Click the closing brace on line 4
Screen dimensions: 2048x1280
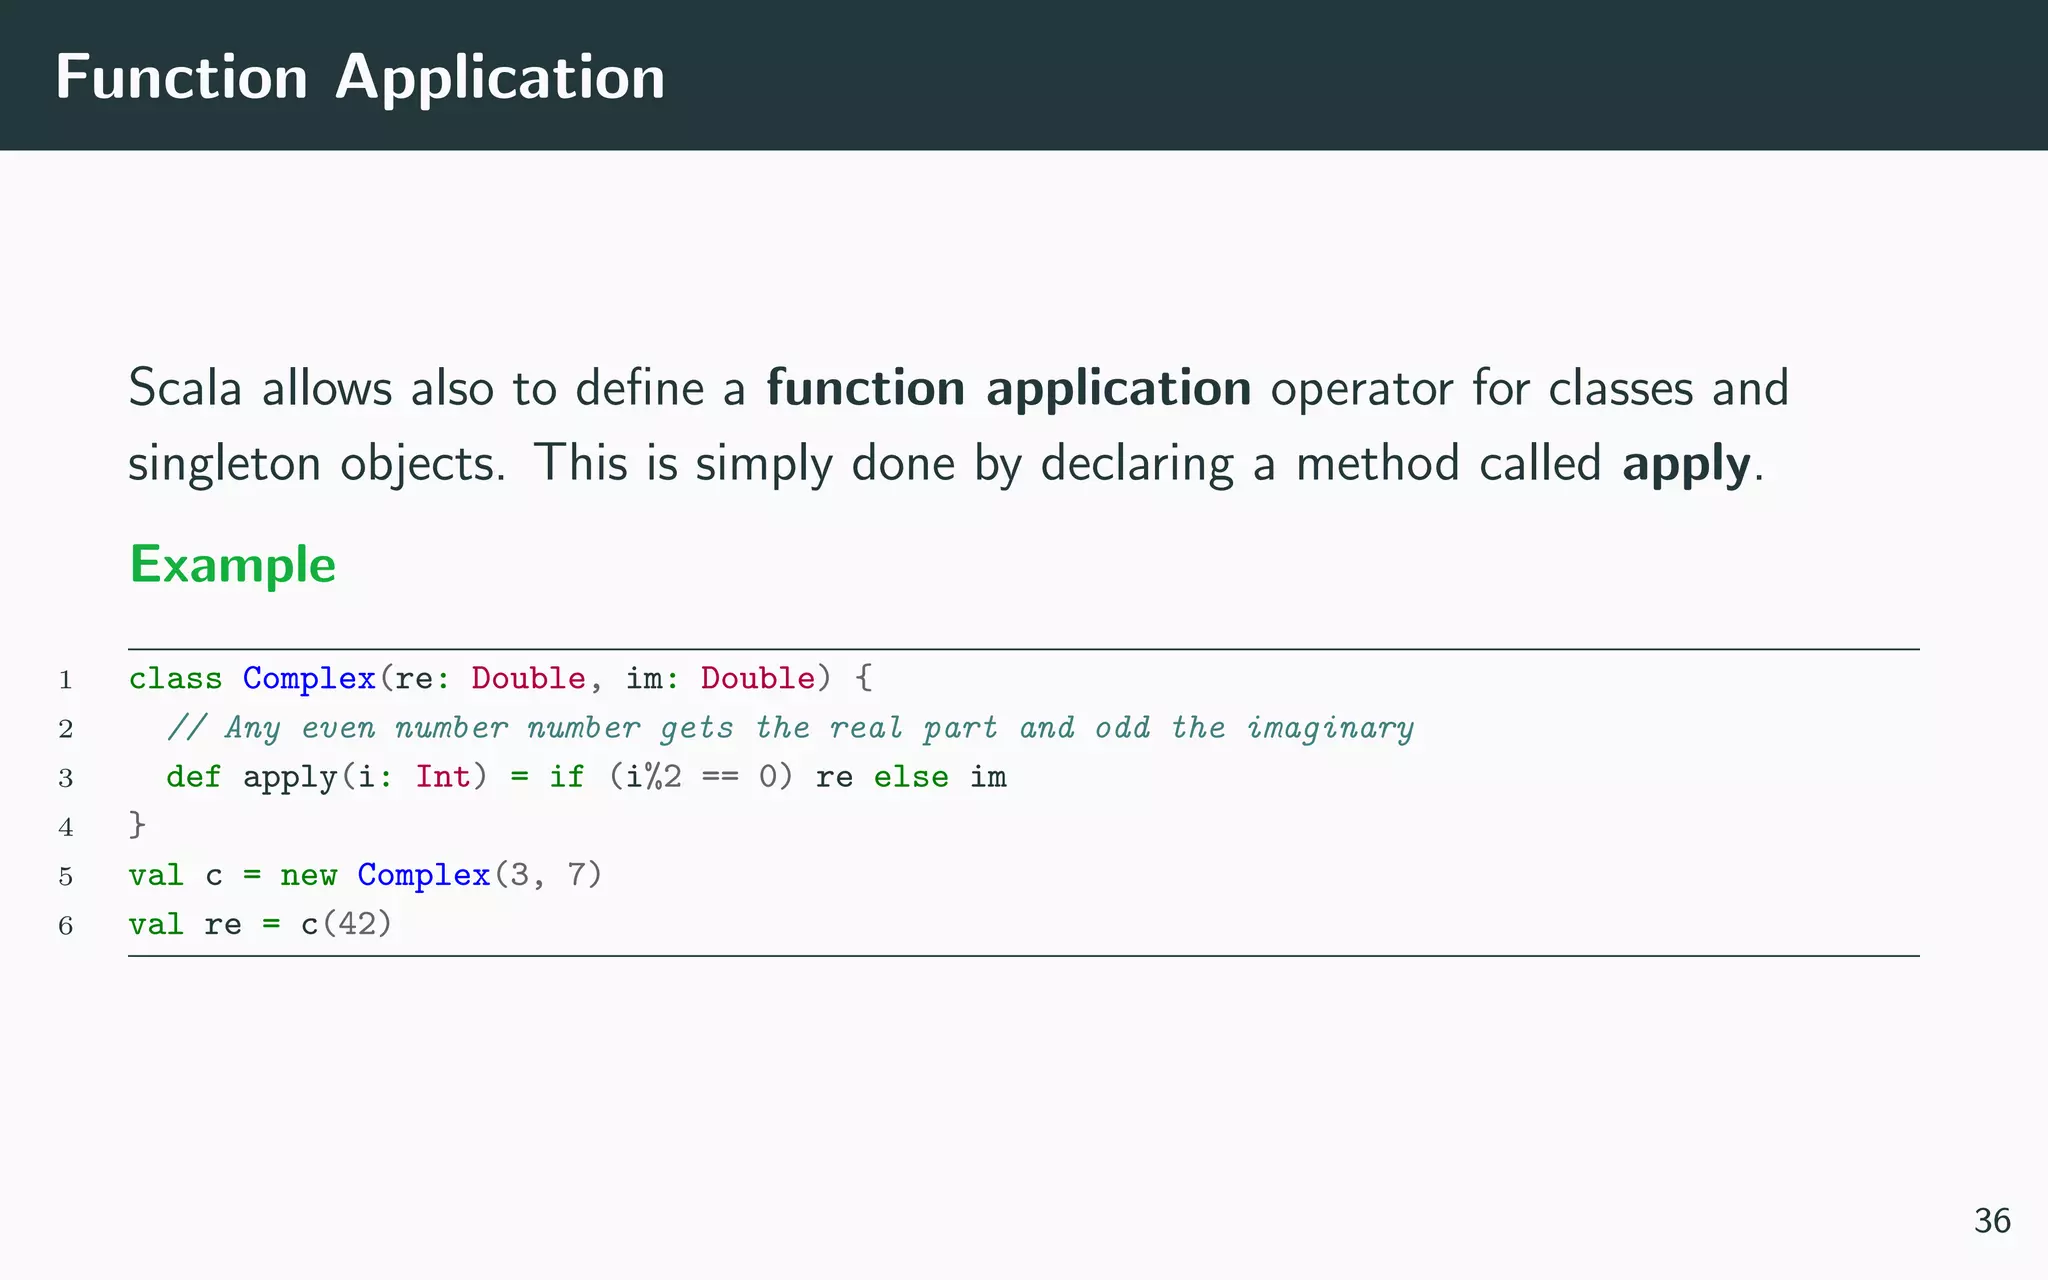pyautogui.click(x=137, y=825)
